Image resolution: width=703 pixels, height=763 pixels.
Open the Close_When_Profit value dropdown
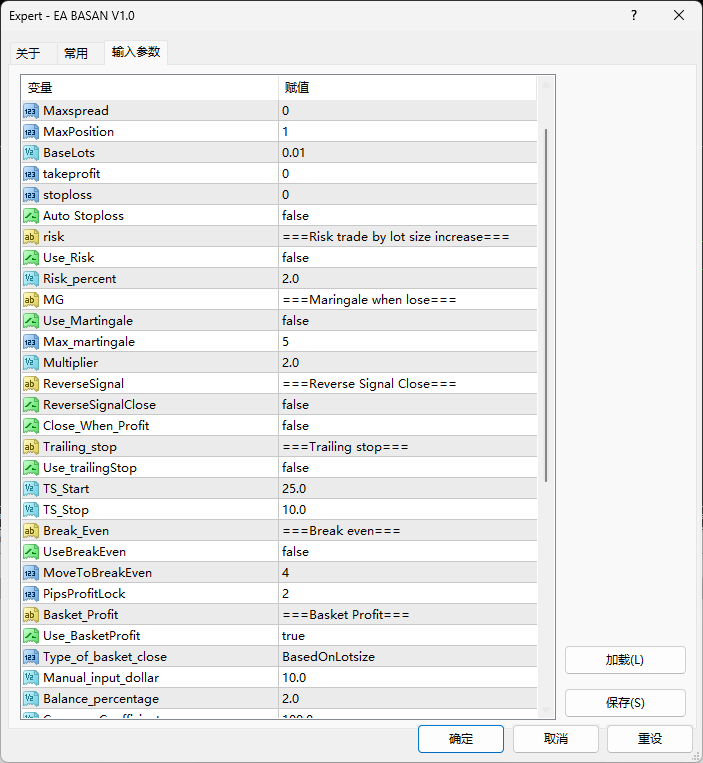pos(408,426)
